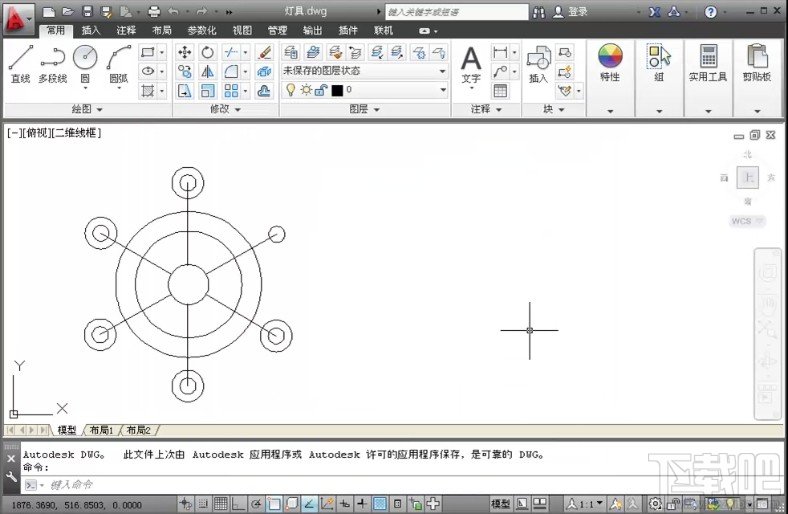788x514 pixels.
Task: Select the Line (直线) tool
Action: [x=21, y=63]
